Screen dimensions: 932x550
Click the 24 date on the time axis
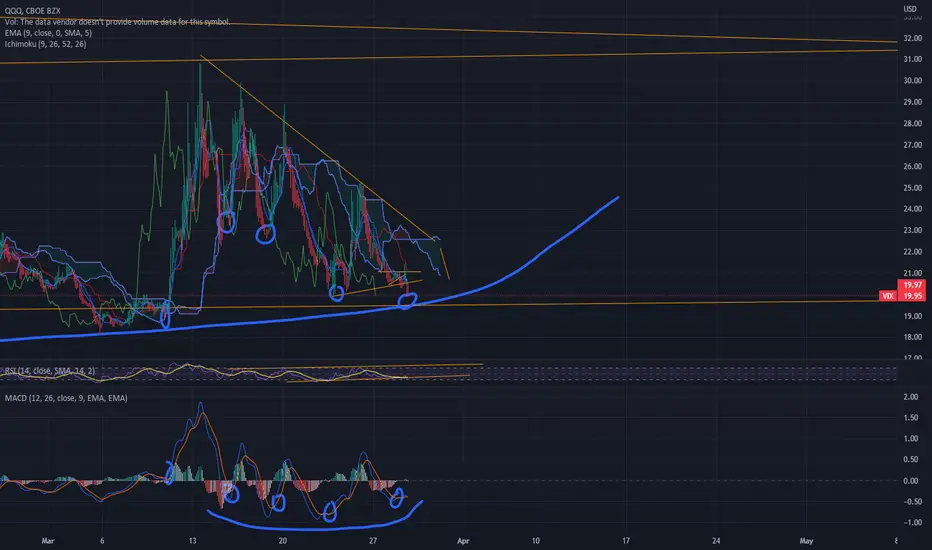(x=716, y=541)
